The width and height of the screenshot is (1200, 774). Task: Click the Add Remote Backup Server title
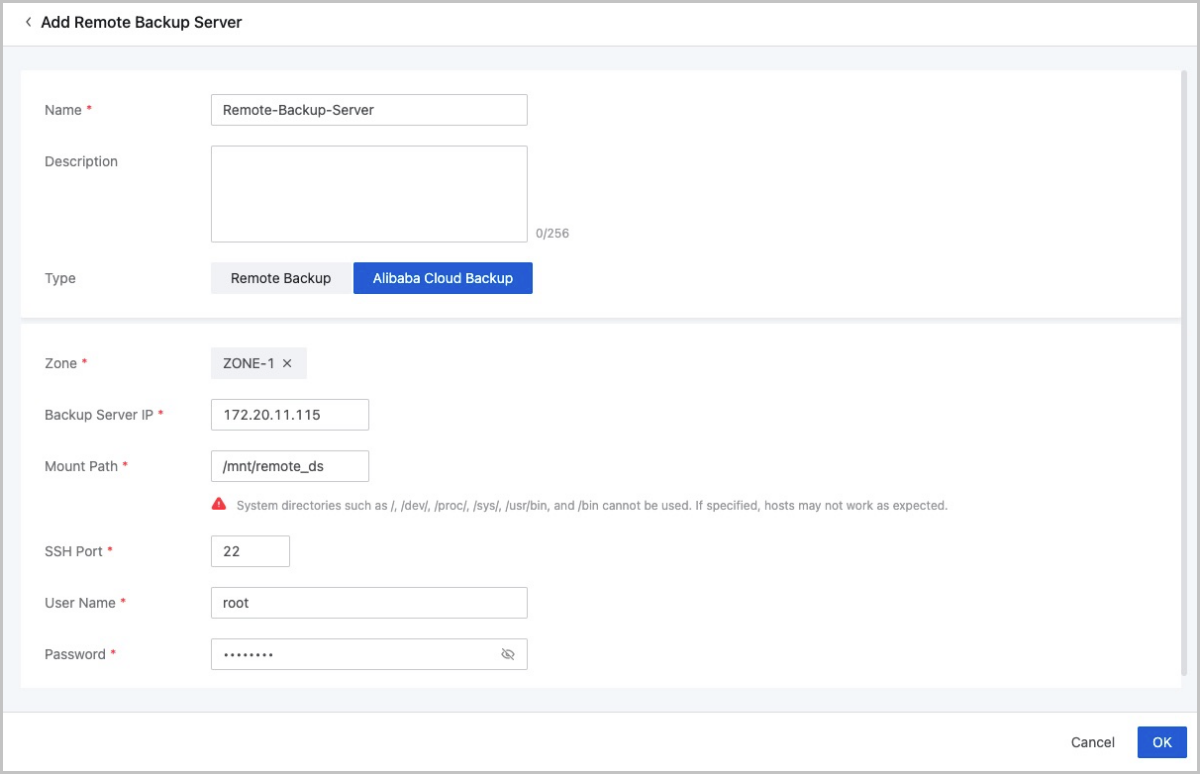click(141, 22)
